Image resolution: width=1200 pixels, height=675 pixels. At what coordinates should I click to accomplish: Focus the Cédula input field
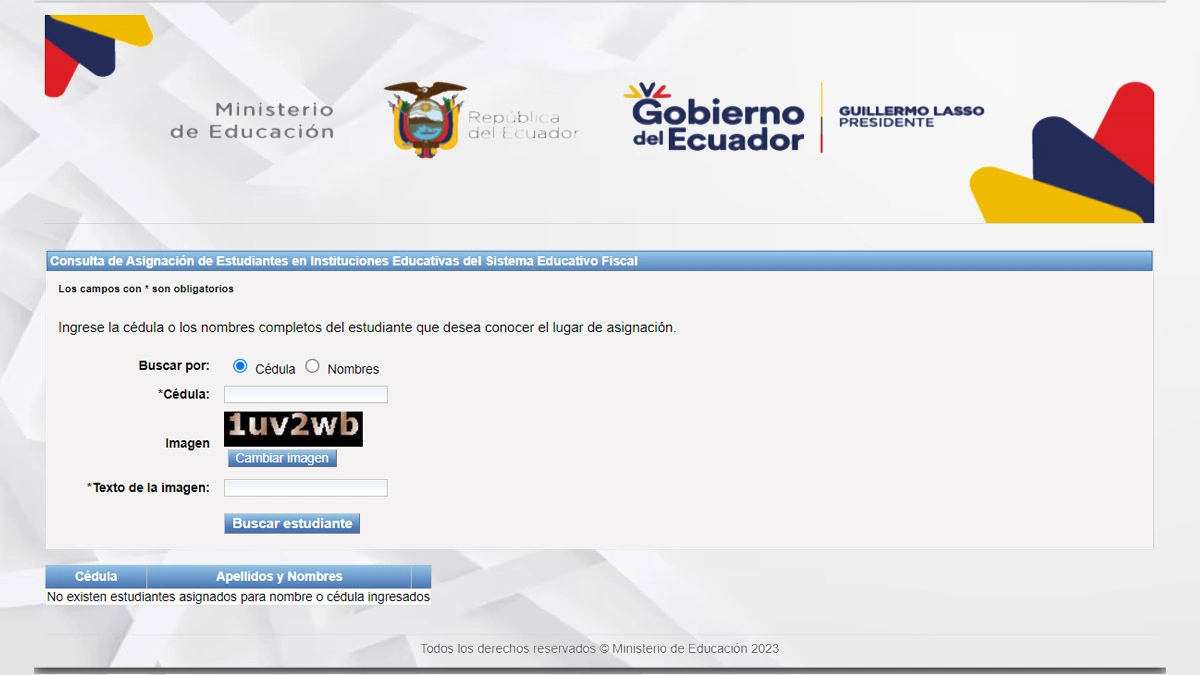[305, 394]
